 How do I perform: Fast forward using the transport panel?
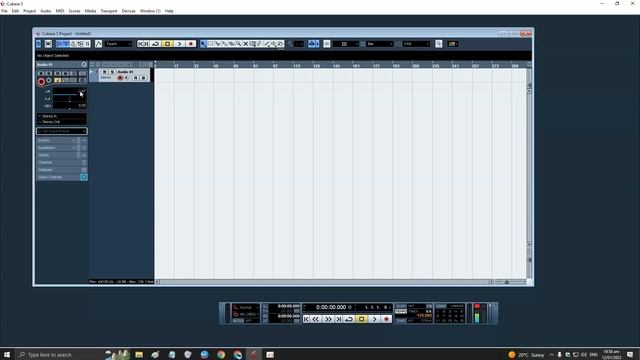click(x=329, y=319)
